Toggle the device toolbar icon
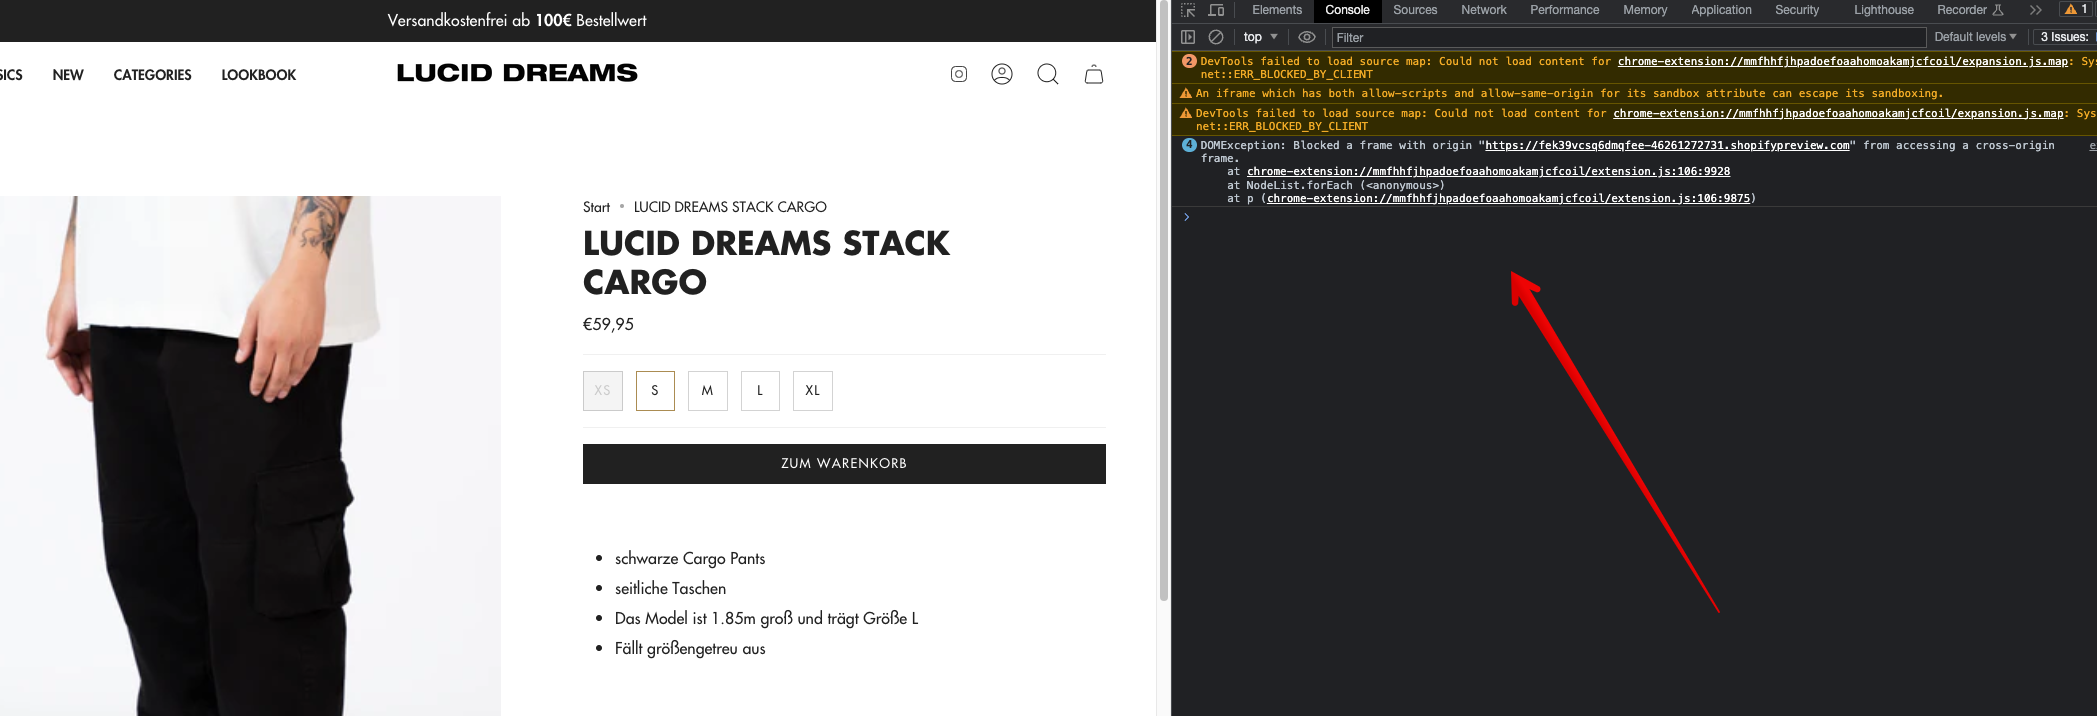The image size is (2097, 716). click(1216, 10)
